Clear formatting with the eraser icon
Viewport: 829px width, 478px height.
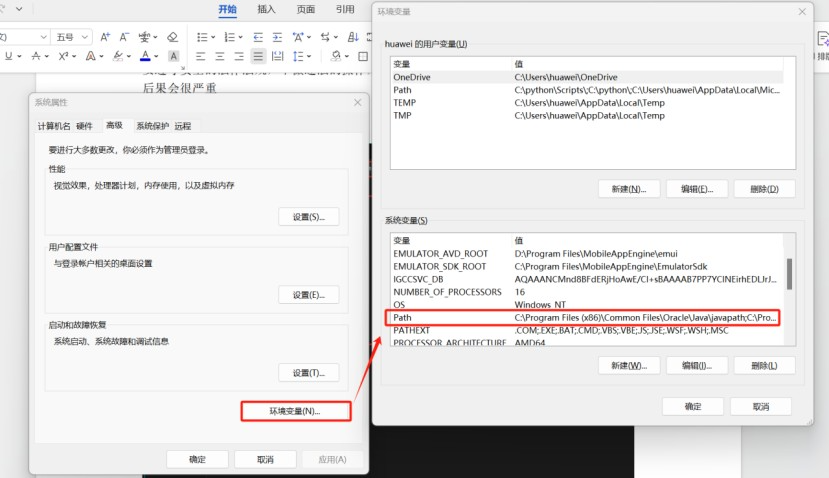point(172,37)
